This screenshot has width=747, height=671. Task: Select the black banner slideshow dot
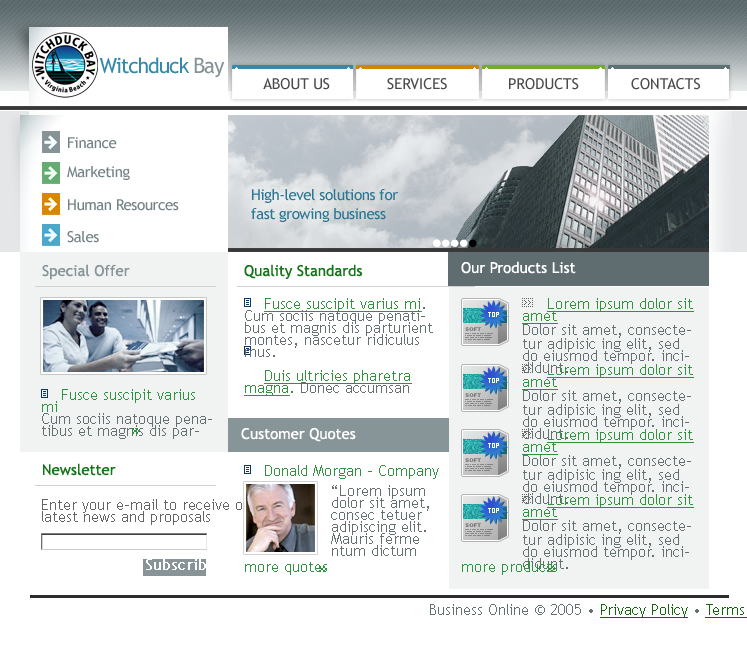point(473,243)
